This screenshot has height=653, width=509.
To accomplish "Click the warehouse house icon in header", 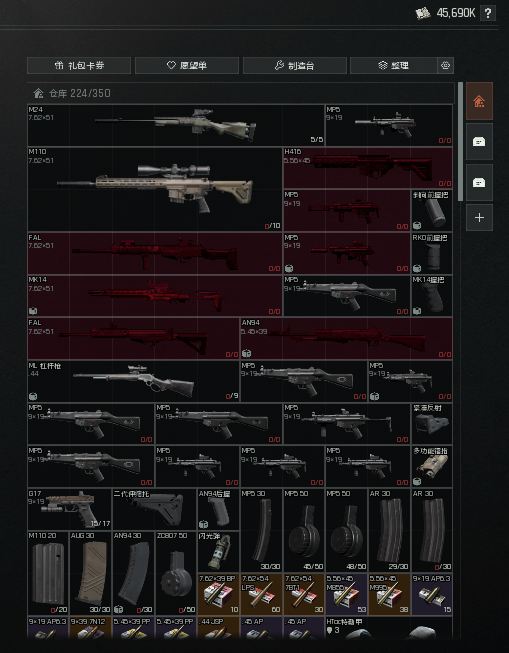I will coord(38,93).
